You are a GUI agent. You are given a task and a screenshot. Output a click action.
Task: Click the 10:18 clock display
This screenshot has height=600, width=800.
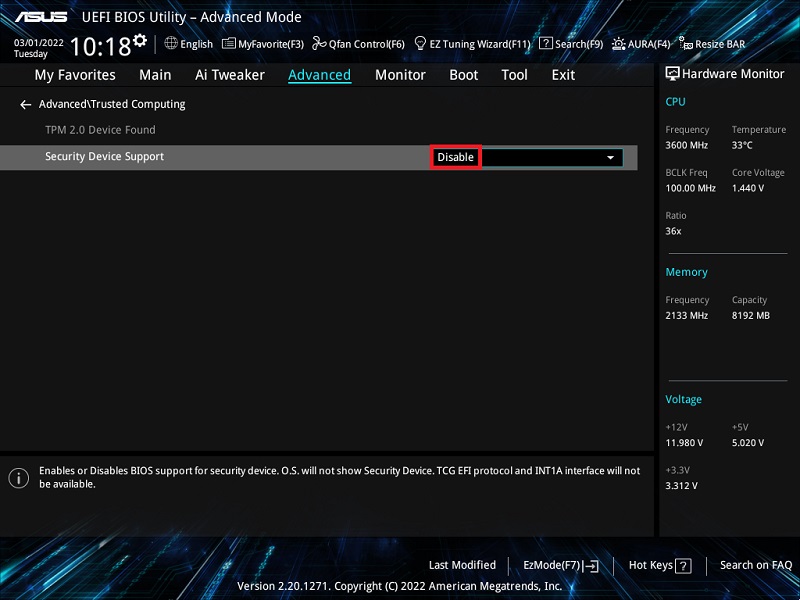click(x=101, y=47)
